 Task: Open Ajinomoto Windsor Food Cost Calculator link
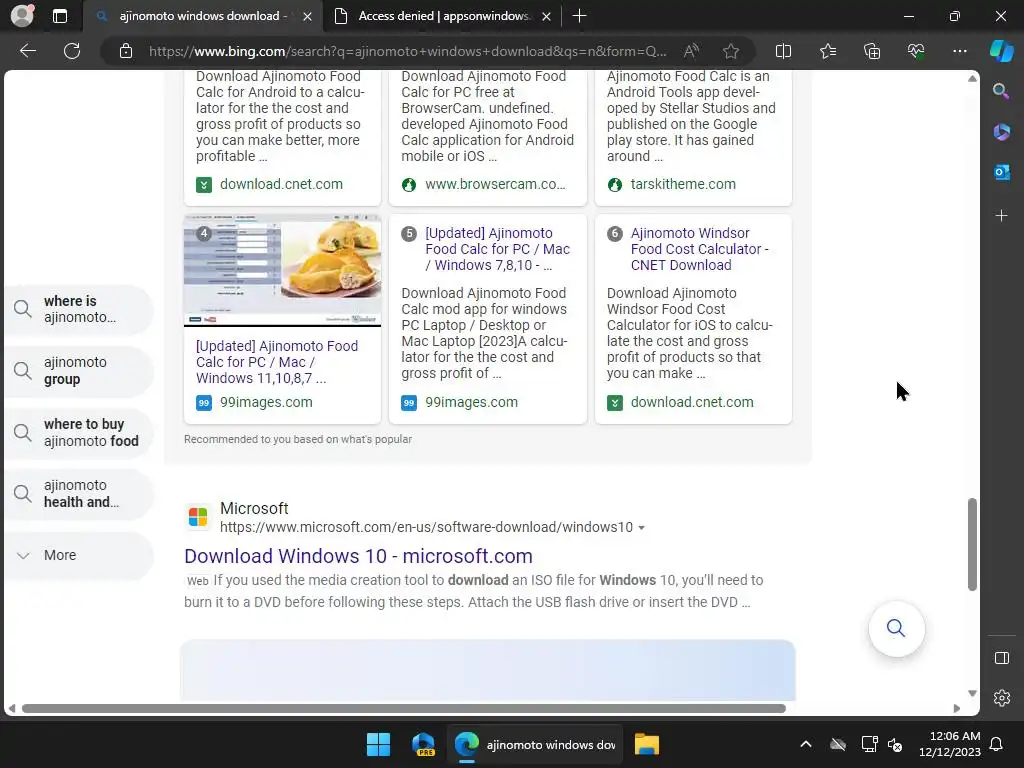699,249
